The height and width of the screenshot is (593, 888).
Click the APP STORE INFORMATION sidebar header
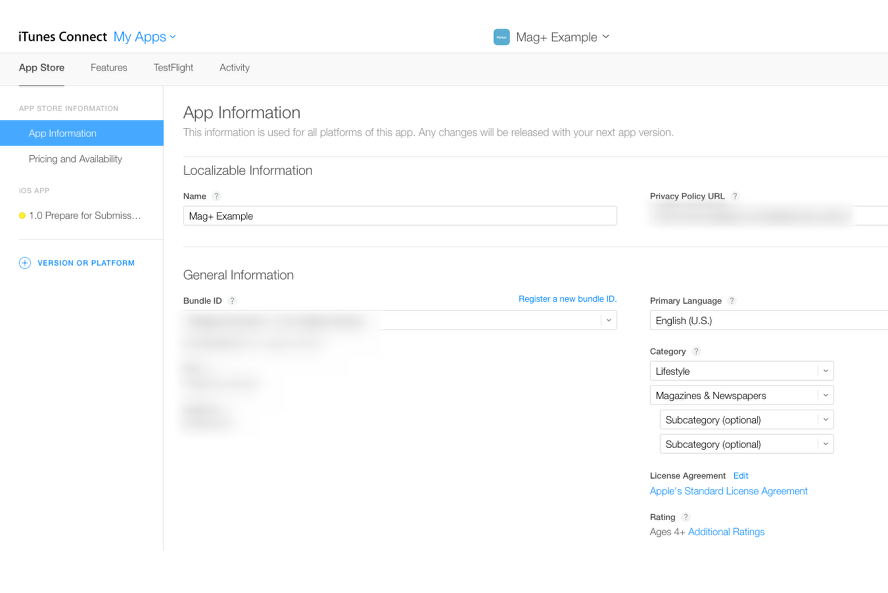click(x=69, y=108)
